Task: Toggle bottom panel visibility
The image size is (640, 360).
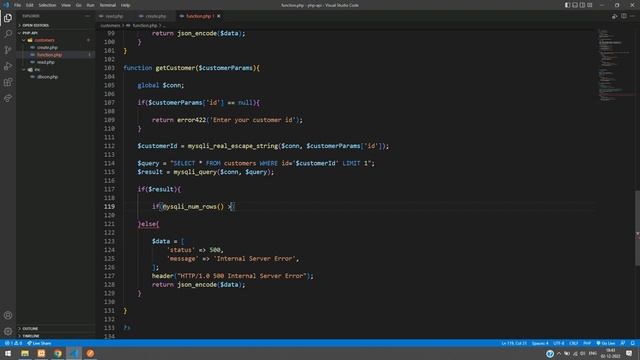Action: click(x=575, y=5)
